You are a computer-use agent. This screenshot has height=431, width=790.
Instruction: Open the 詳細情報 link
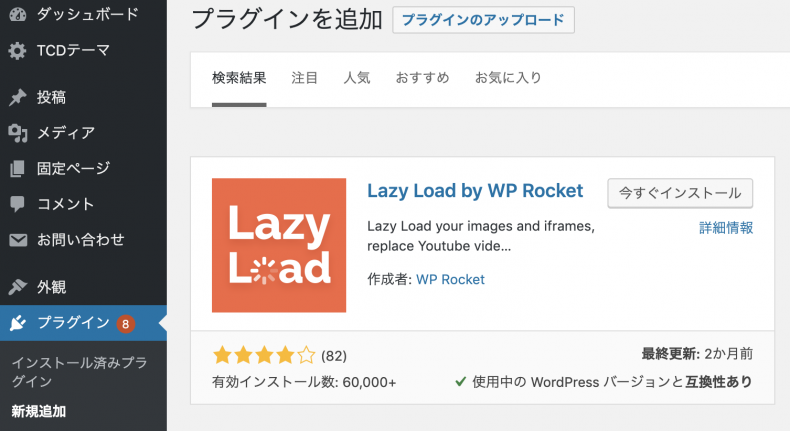tap(726, 228)
